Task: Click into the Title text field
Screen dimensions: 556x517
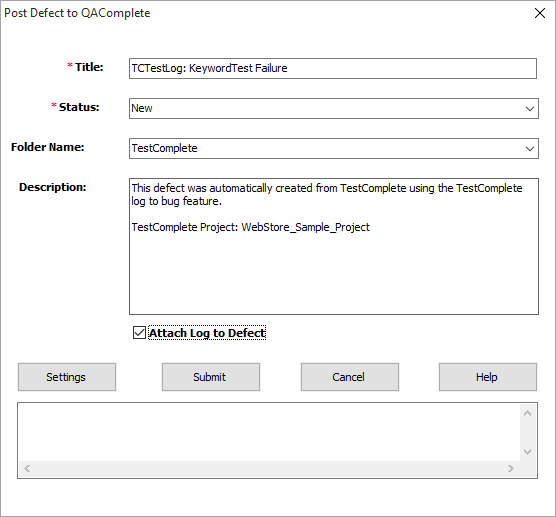Action: 333,68
